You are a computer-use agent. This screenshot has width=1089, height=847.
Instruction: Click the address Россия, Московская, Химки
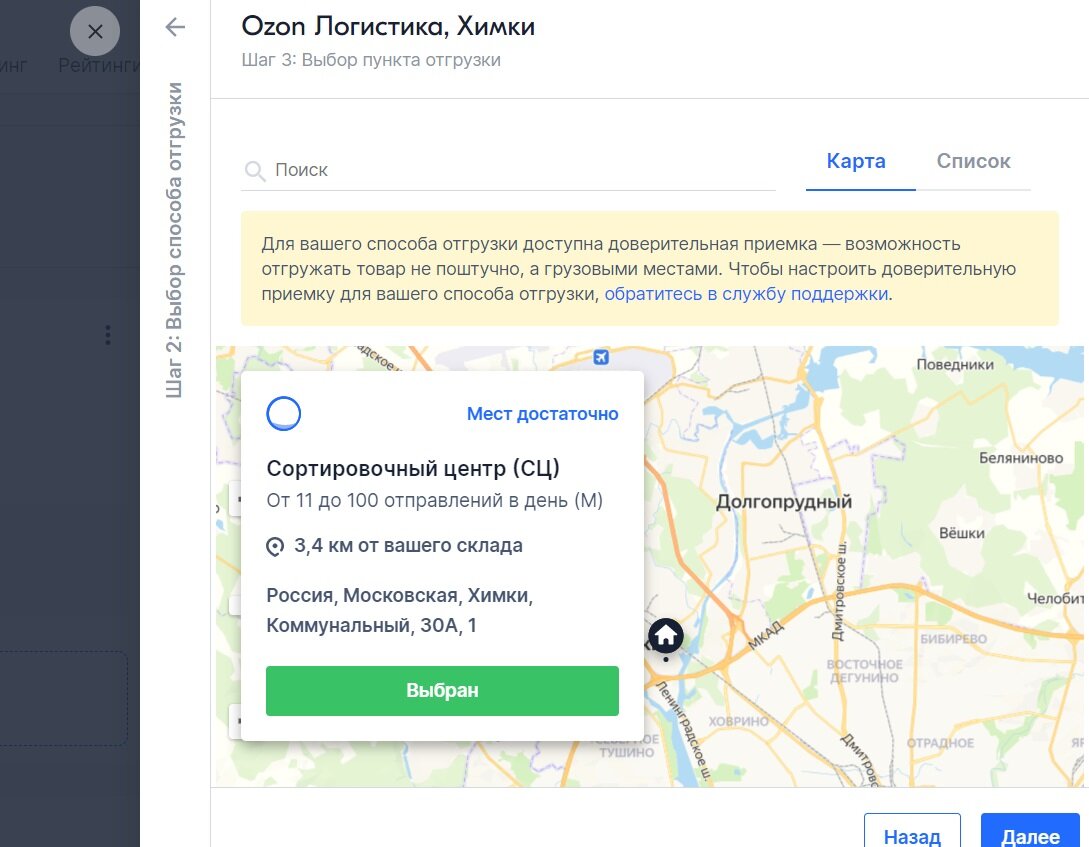click(x=400, y=610)
